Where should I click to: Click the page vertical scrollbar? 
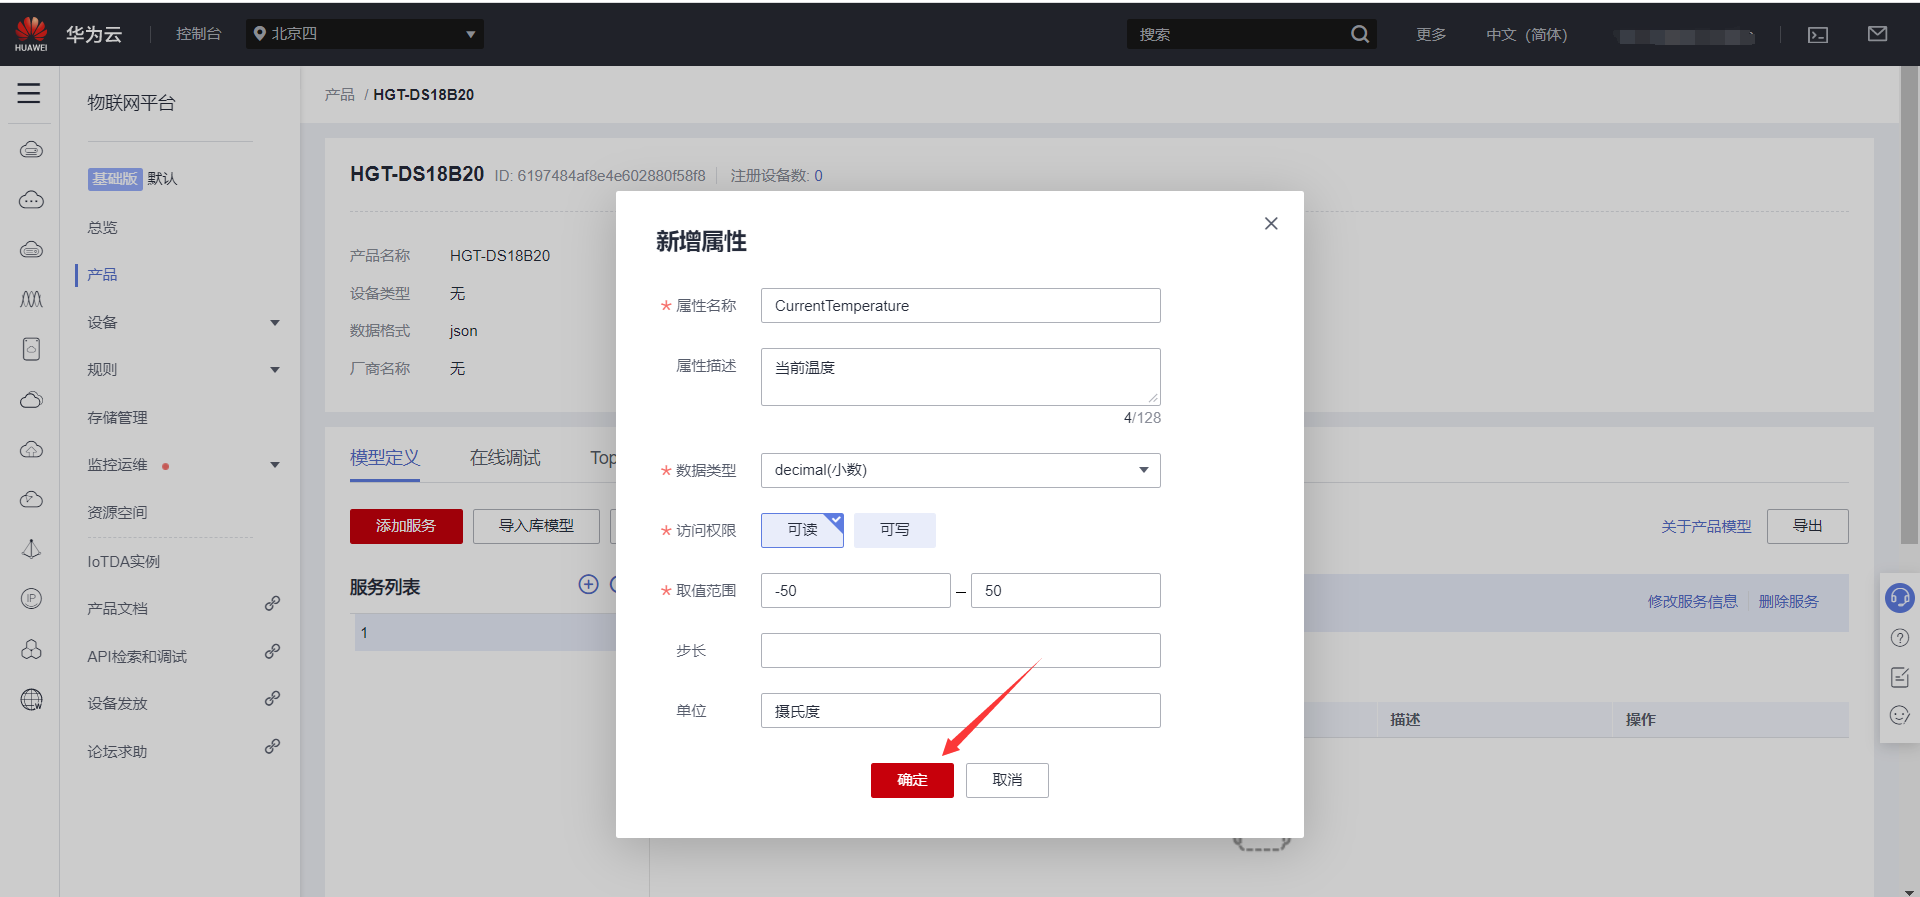(1909, 305)
